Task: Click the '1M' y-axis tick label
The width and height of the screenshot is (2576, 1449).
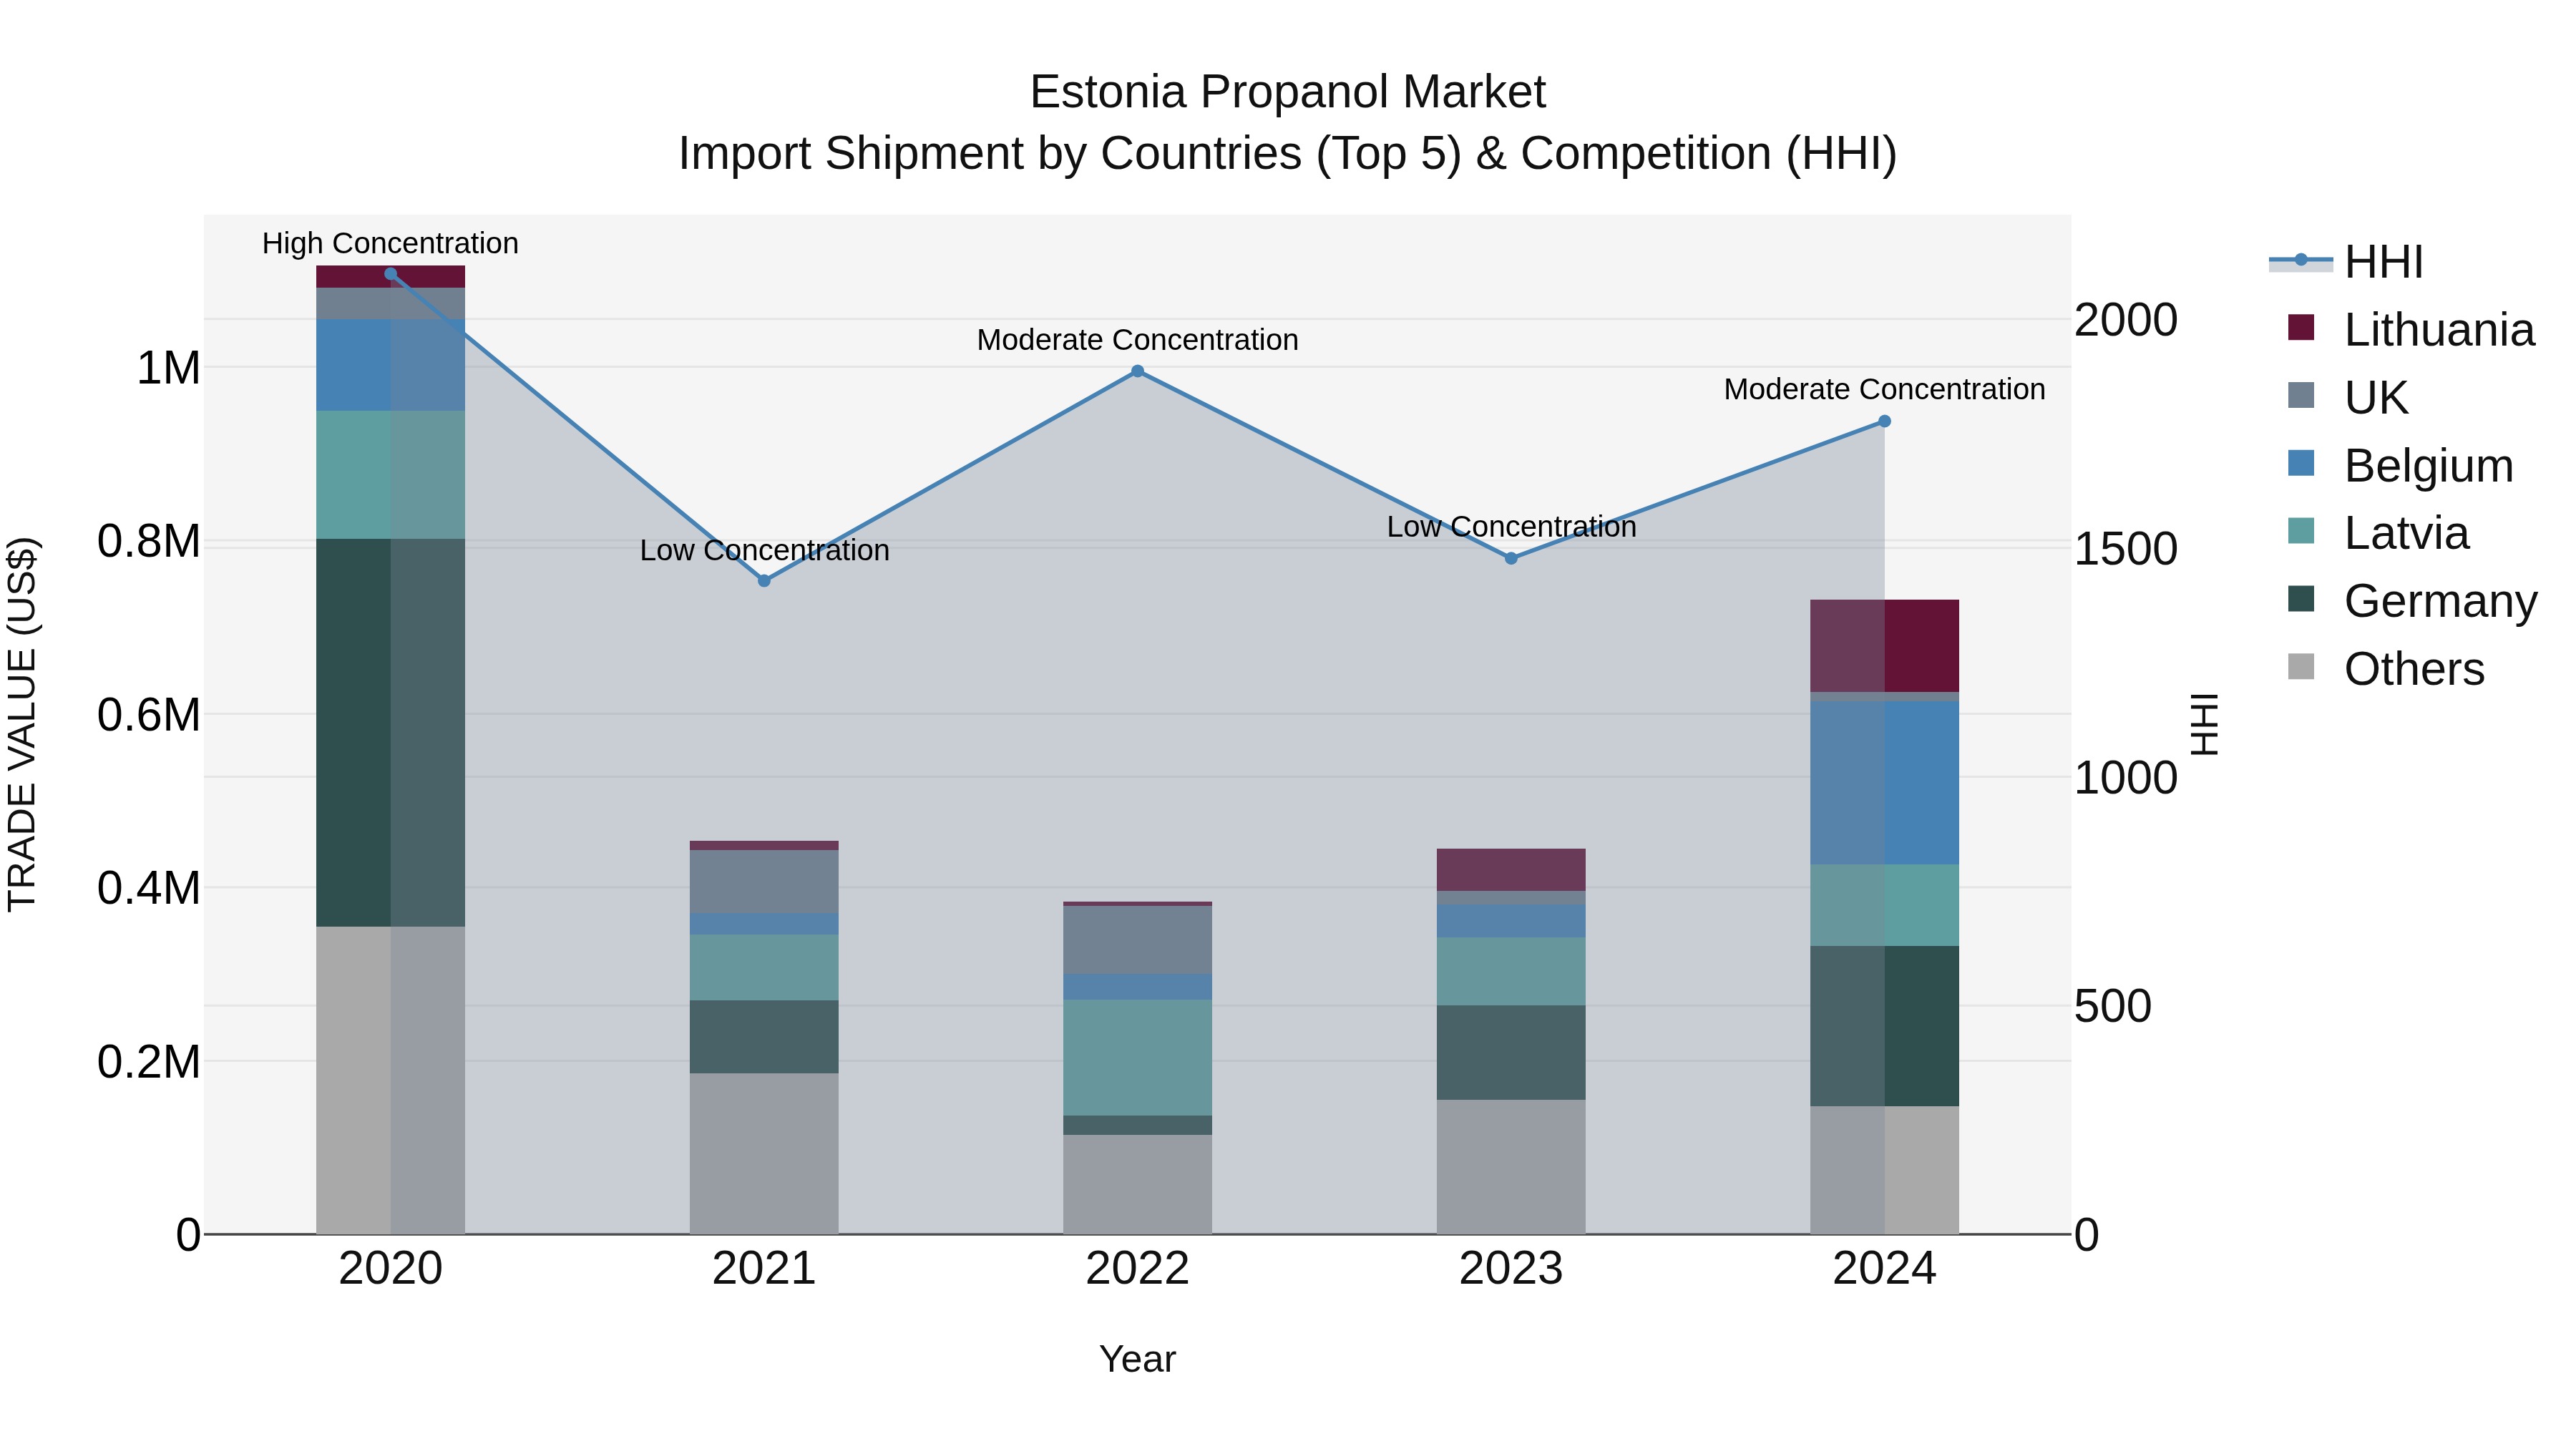Action: (168, 369)
